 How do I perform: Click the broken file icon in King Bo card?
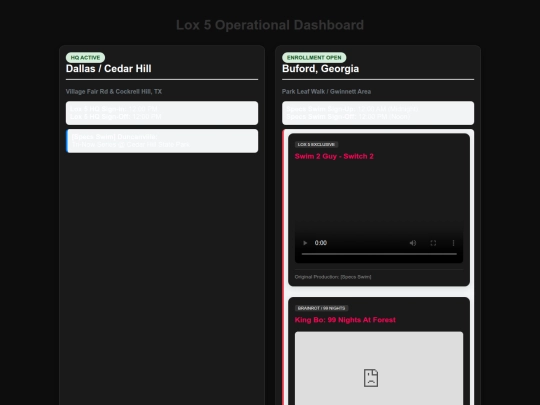(371, 378)
